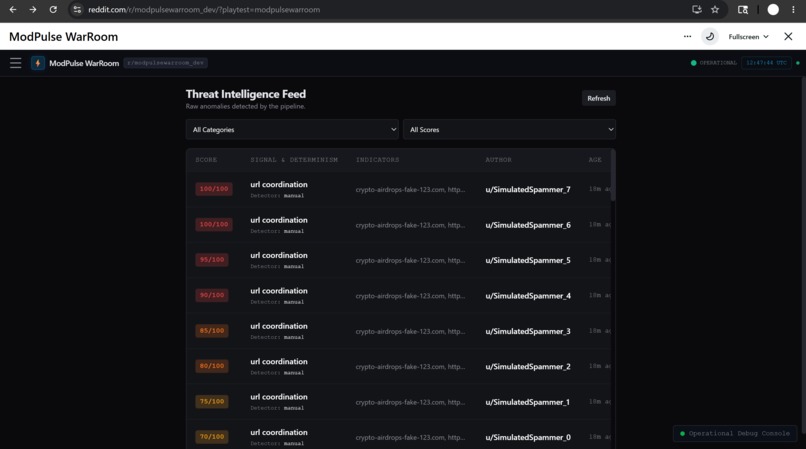Click the r/modpulsewarroom_dev subreddit tag
This screenshot has height=449, width=806.
point(166,63)
